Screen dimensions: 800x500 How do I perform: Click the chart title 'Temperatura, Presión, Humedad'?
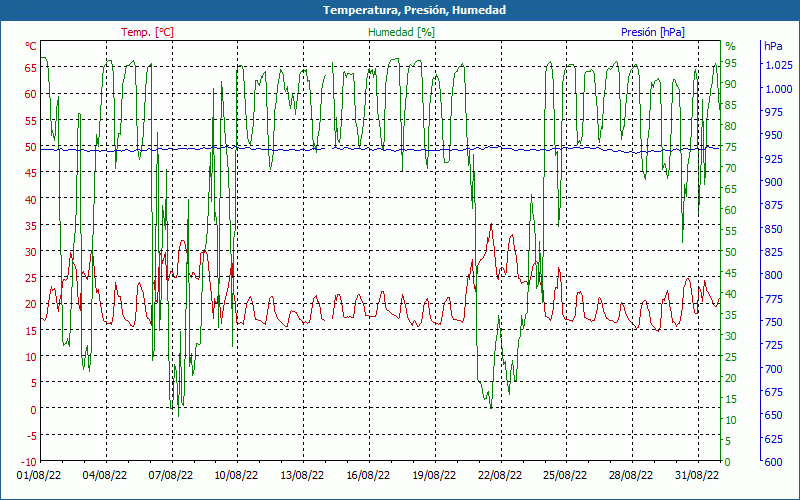[x=414, y=10]
